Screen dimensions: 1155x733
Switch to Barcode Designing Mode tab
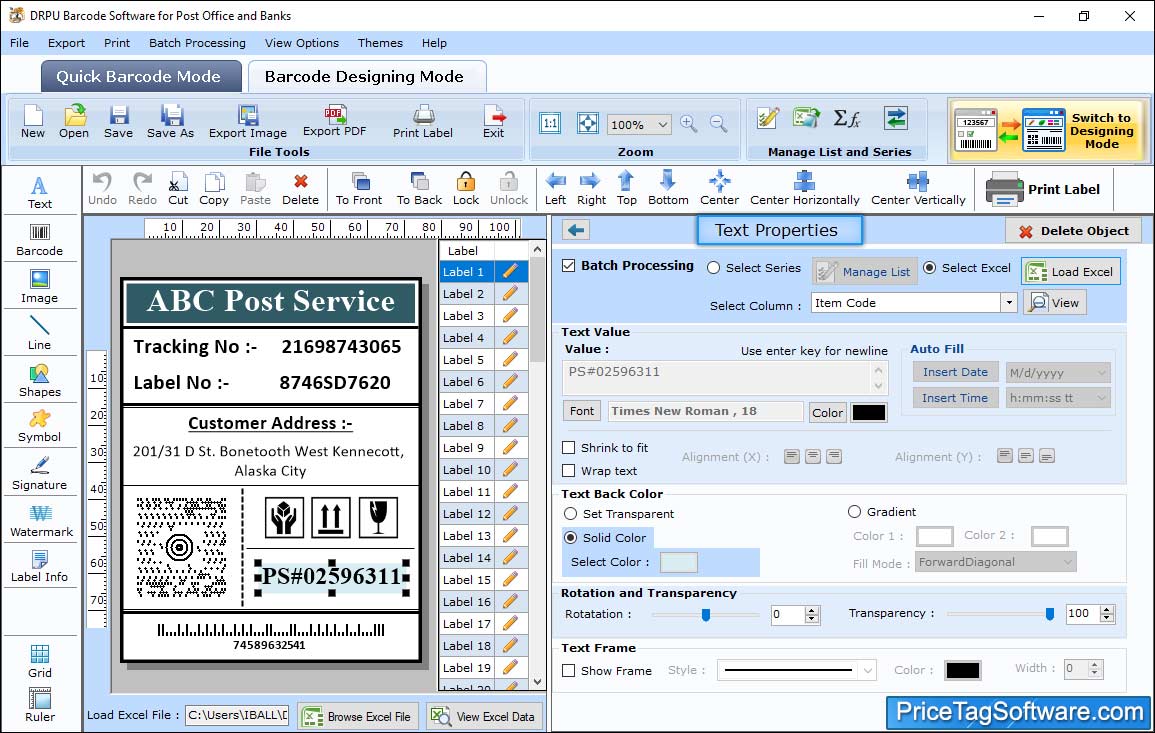coord(366,77)
